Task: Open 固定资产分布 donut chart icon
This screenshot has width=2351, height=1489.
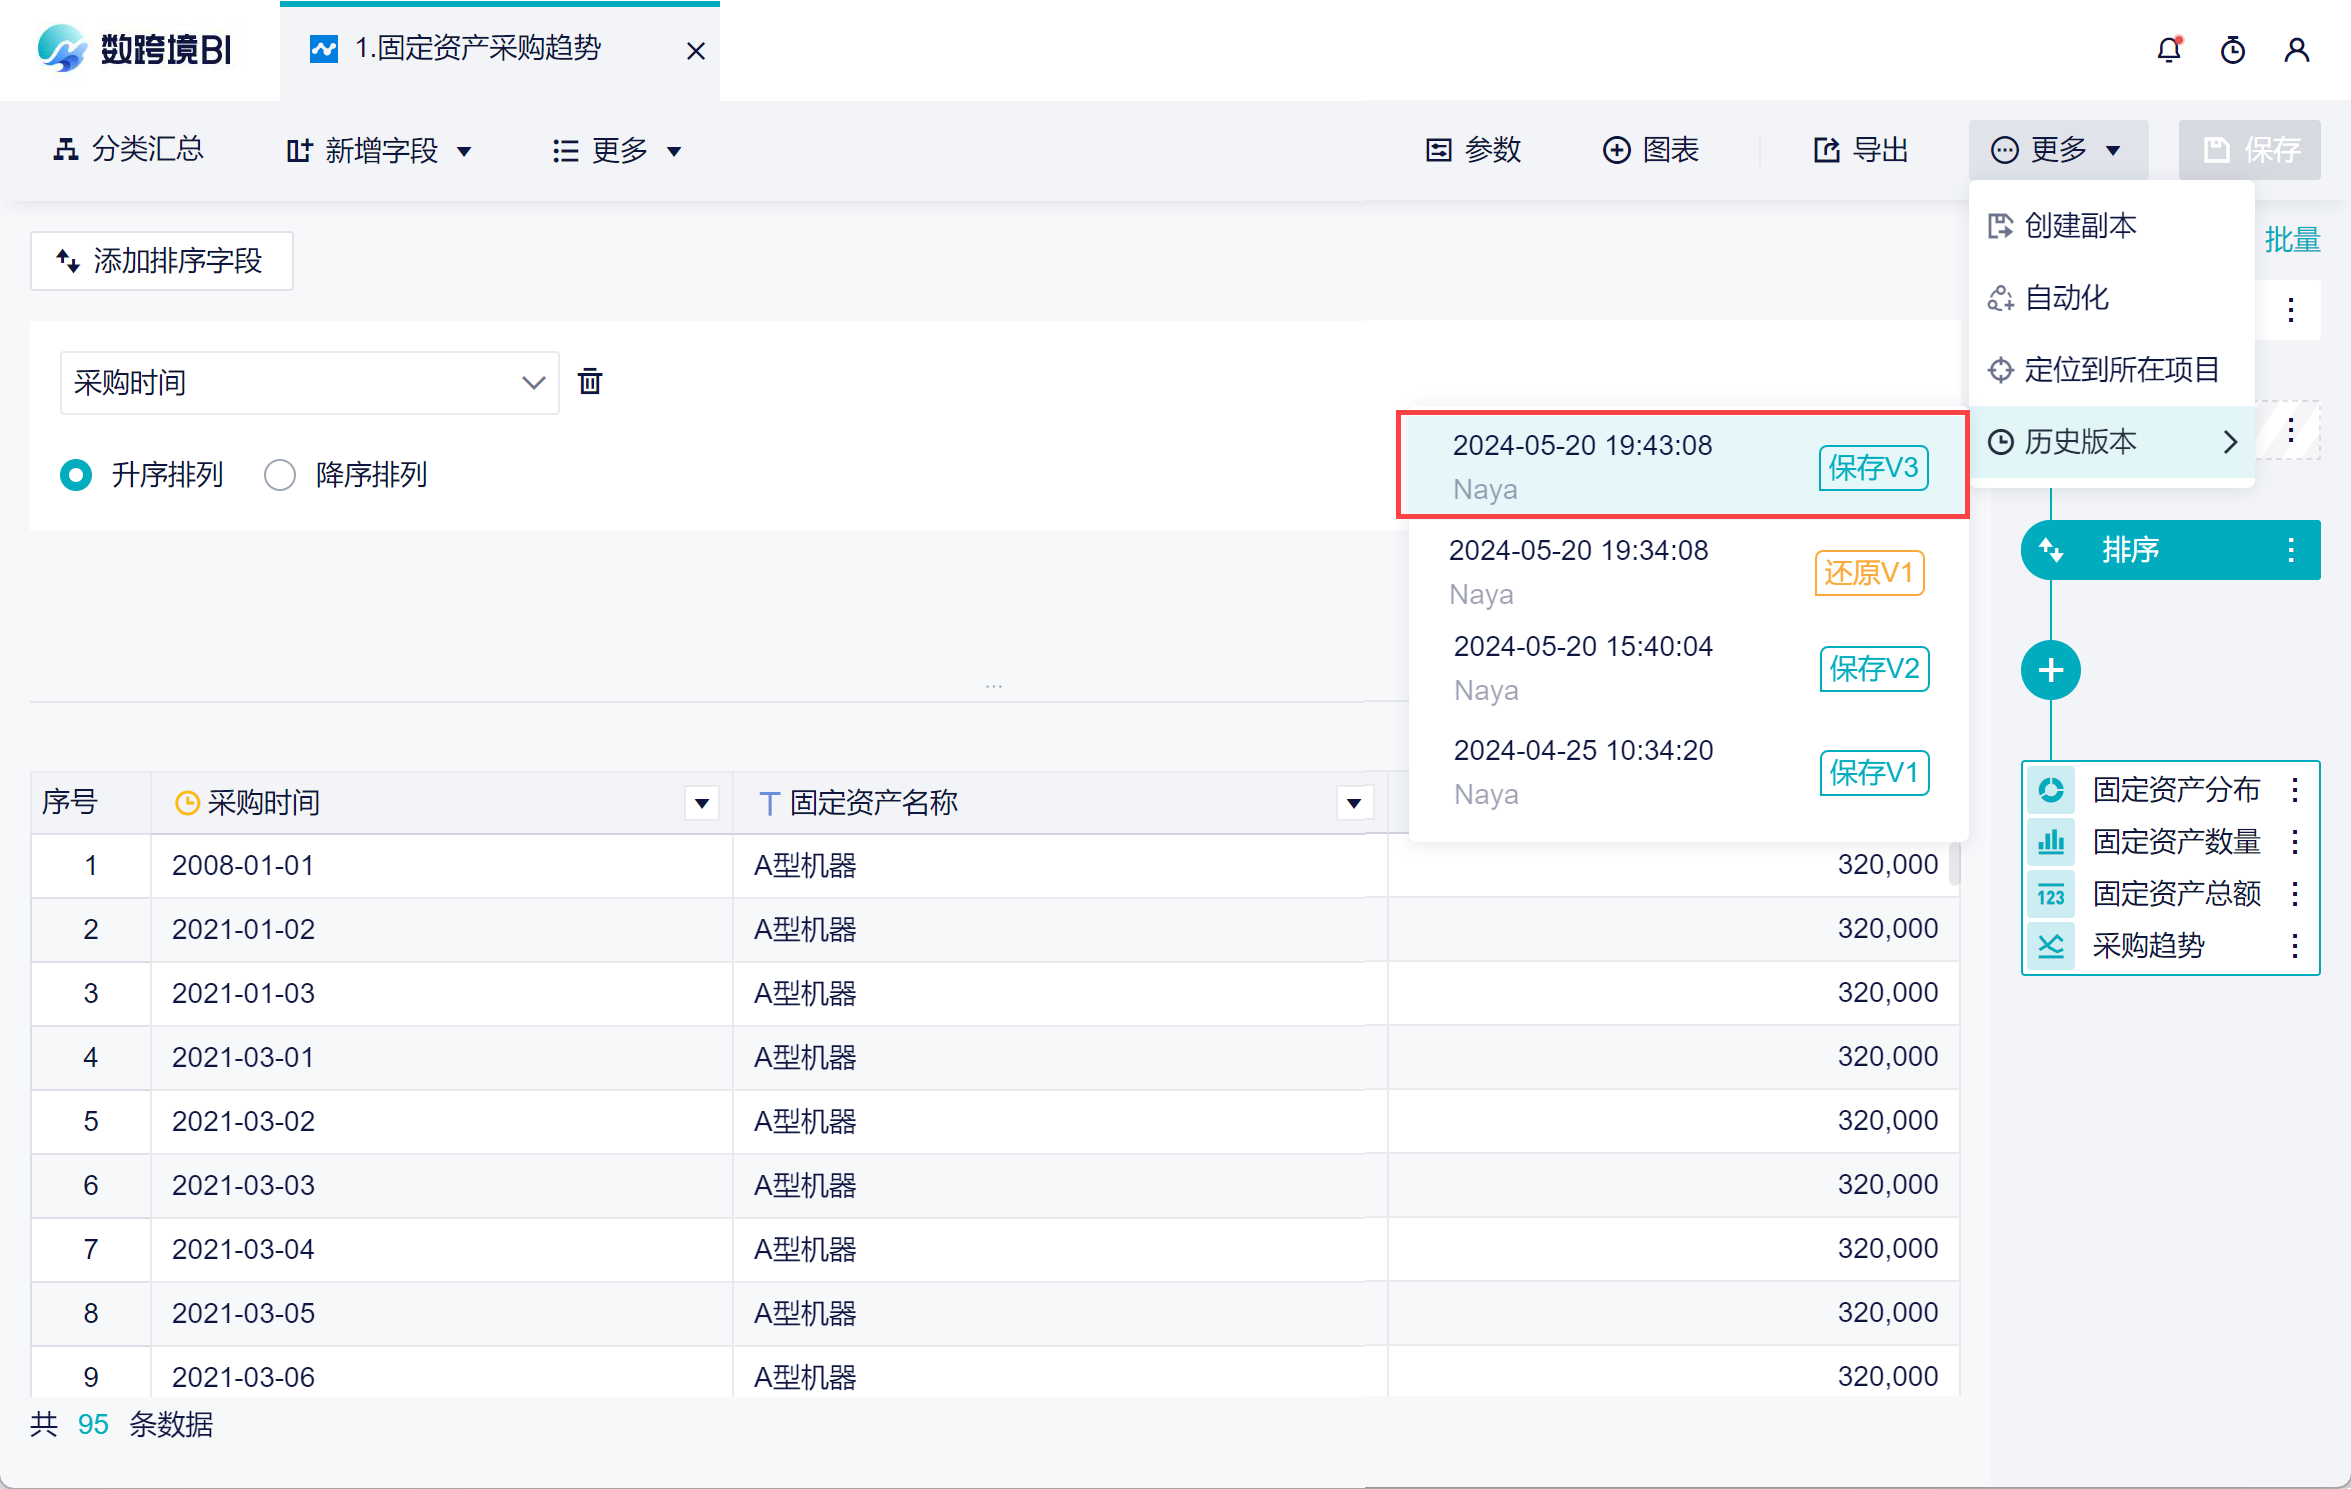Action: (2050, 790)
